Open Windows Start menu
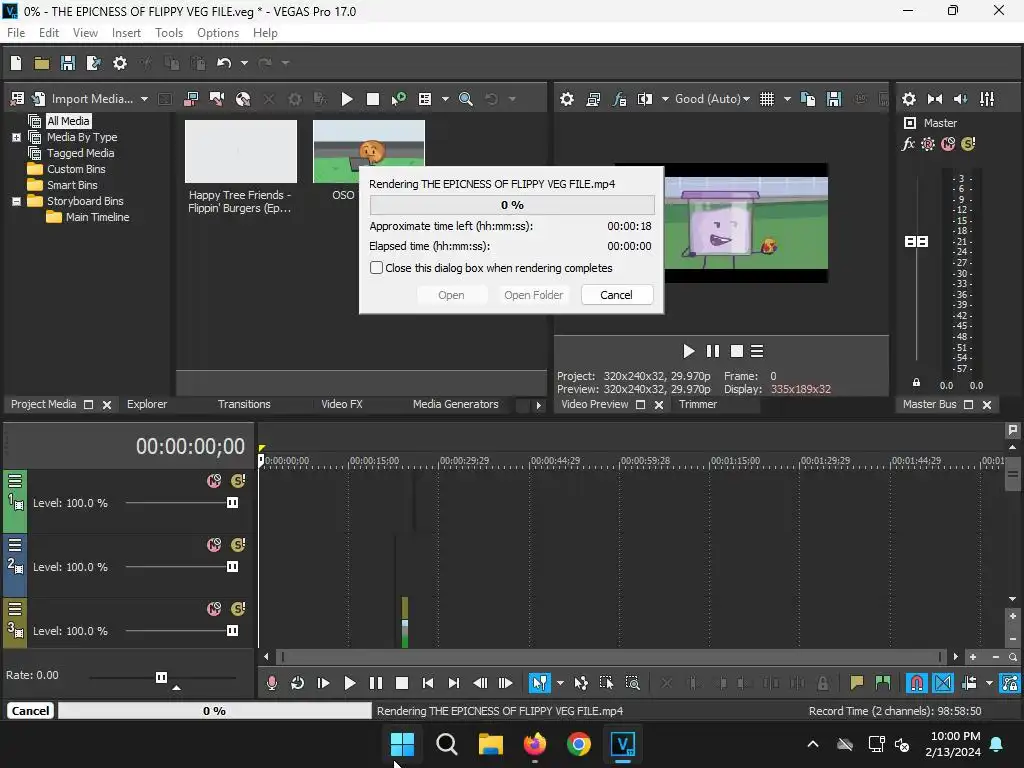1024x768 pixels. [402, 744]
